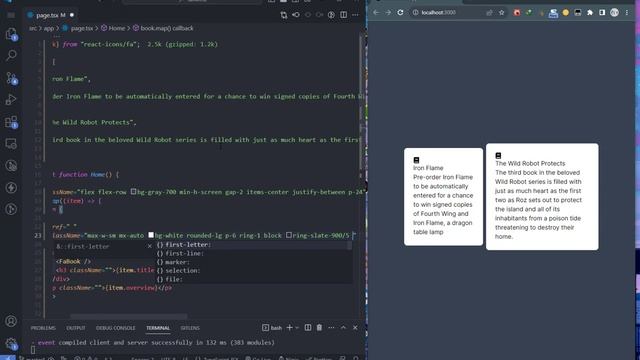Screen dimensions: 640x360
Task: Open the Manage gear menu
Action: tap(11, 343)
